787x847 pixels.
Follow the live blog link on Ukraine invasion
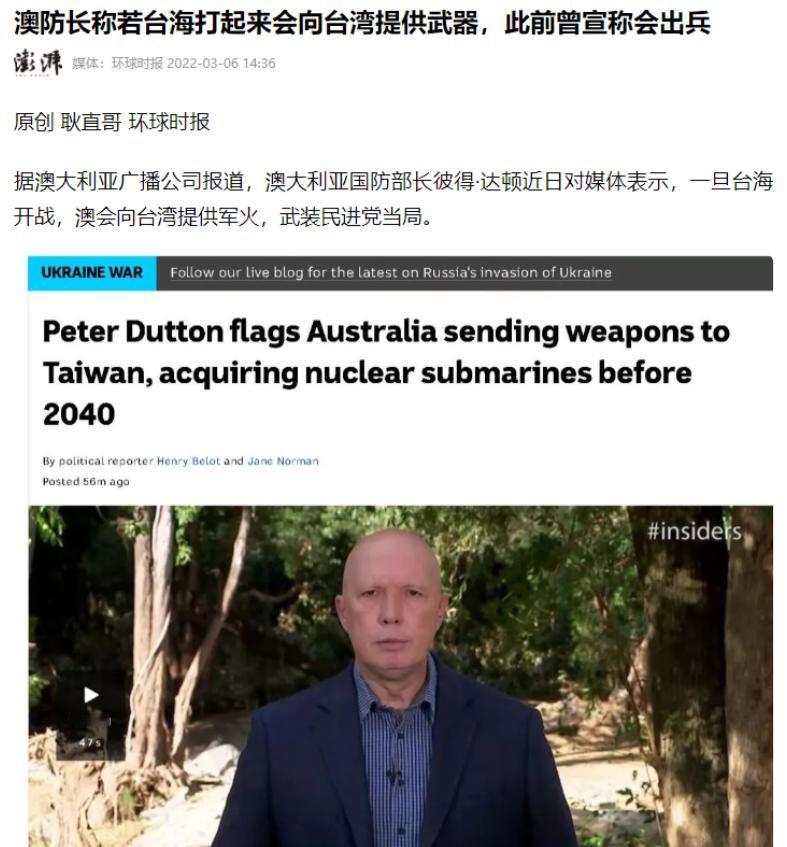tap(391, 273)
